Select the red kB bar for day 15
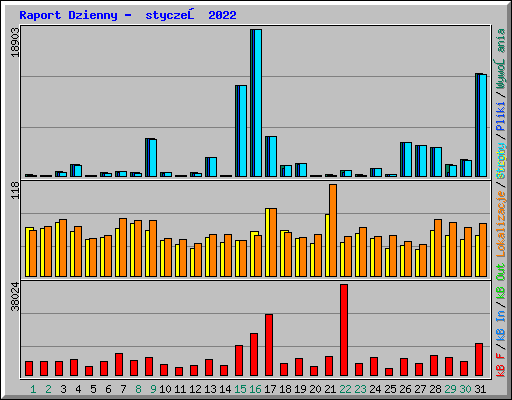 239,360
